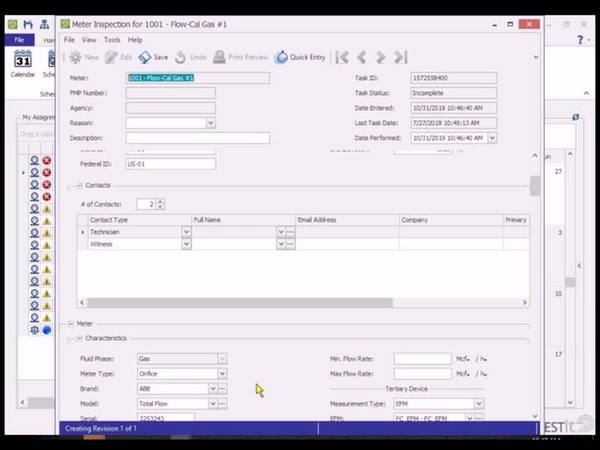Jump to the last record arrow
This screenshot has width=600, height=450.
point(401,58)
